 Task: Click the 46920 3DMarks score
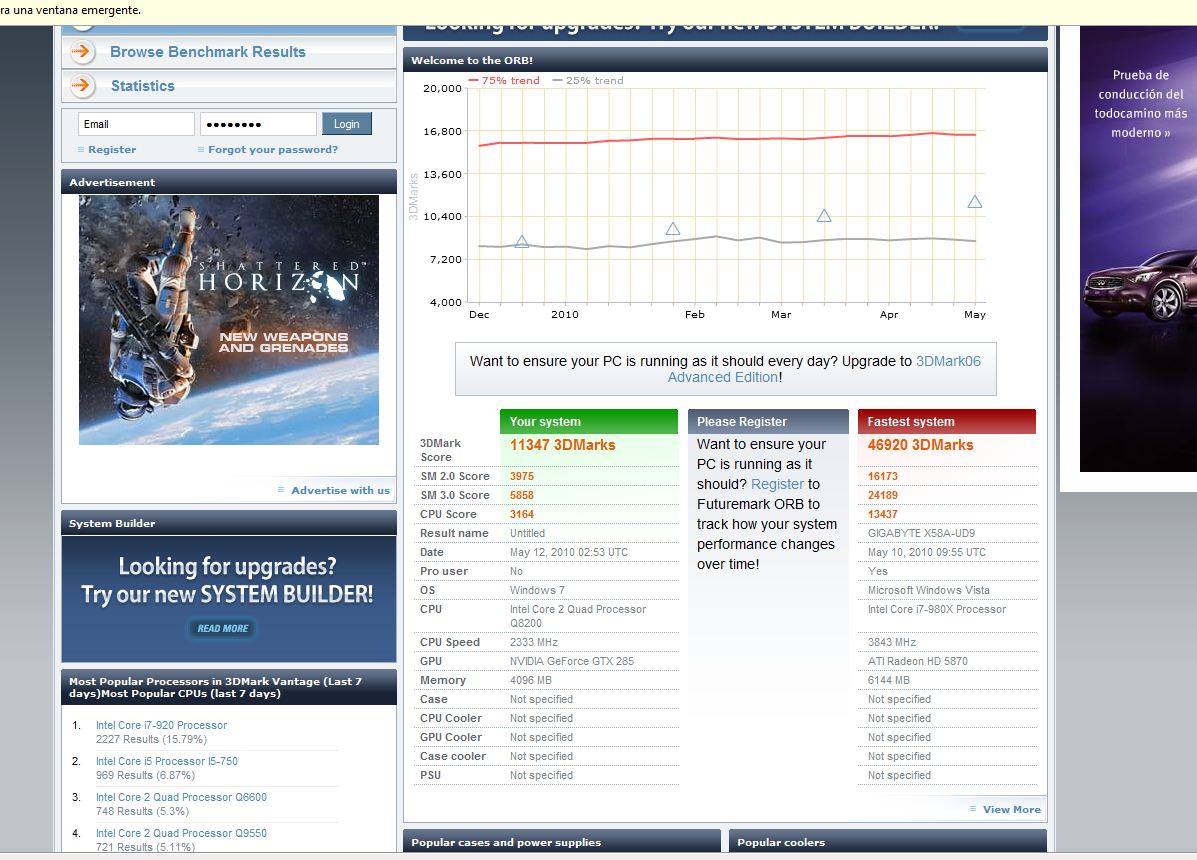point(921,445)
